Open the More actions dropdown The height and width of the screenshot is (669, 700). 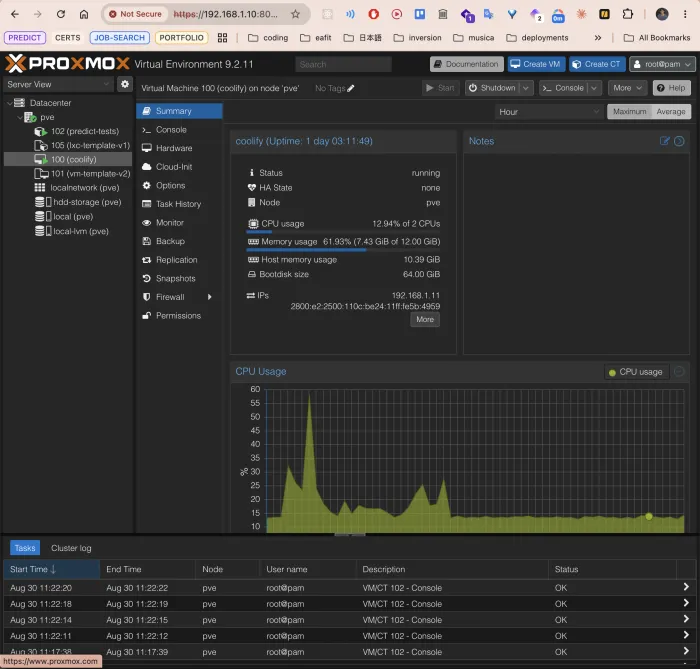pos(627,88)
